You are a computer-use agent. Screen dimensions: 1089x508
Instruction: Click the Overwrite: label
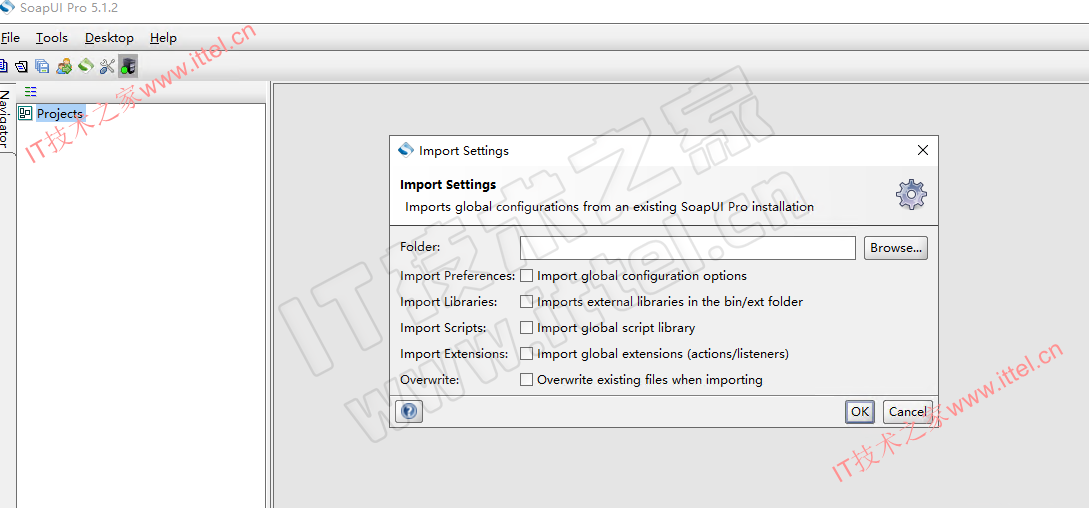pyautogui.click(x=430, y=380)
